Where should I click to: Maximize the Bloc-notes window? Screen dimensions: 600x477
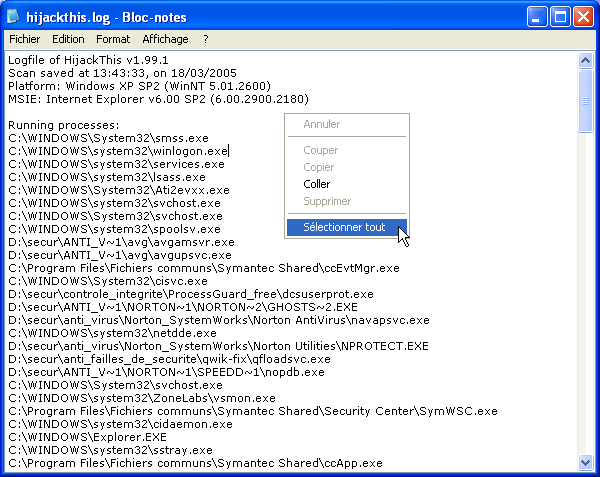560,17
